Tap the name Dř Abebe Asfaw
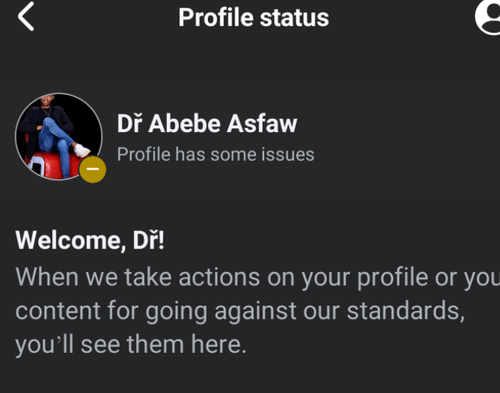500x393 pixels. (x=207, y=124)
